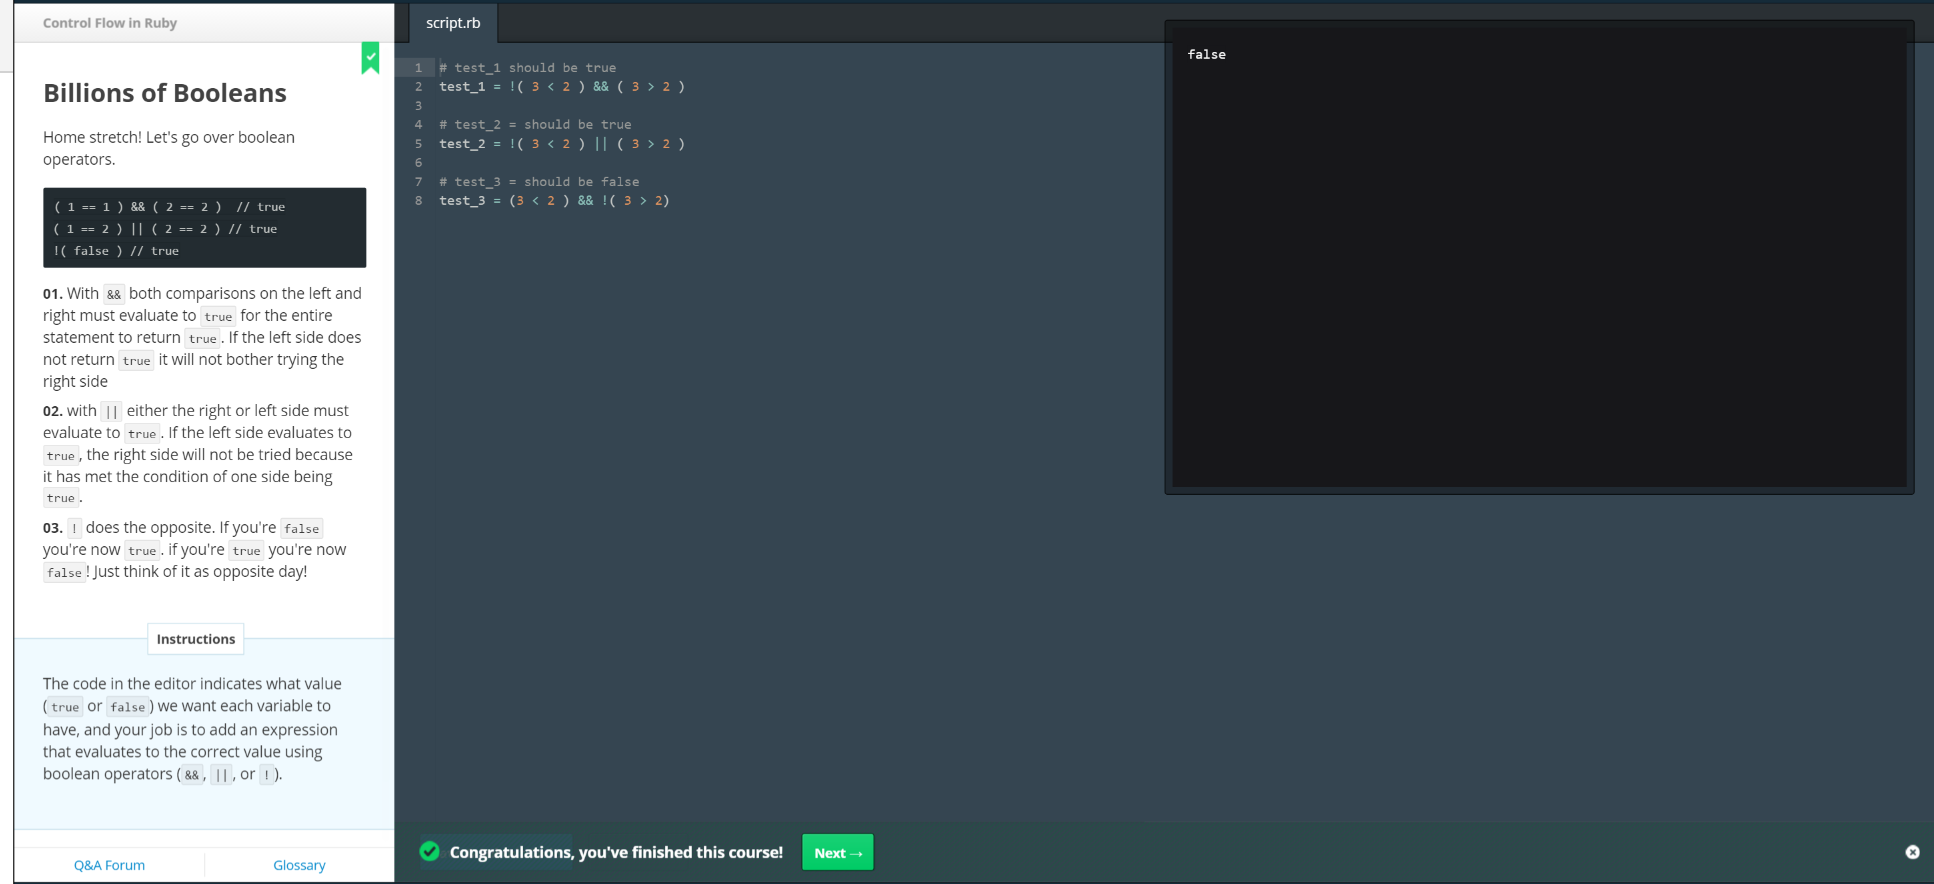Select the script.rb editor tab
Image resolution: width=1934 pixels, height=884 pixels.
(453, 23)
